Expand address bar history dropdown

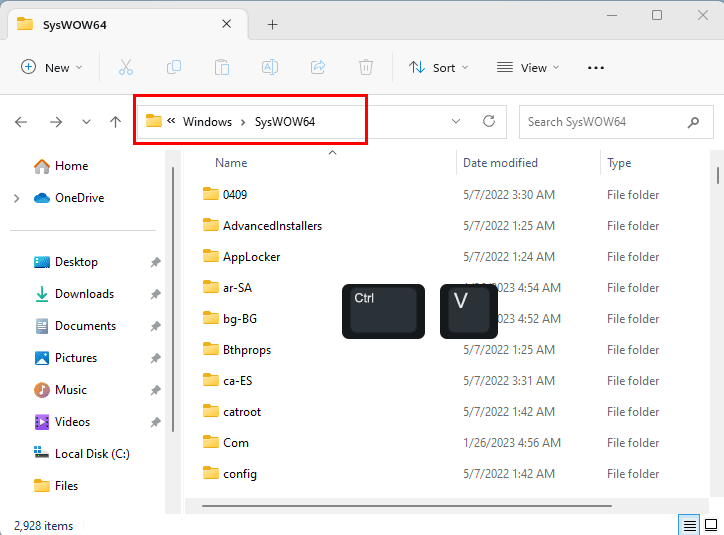[456, 121]
